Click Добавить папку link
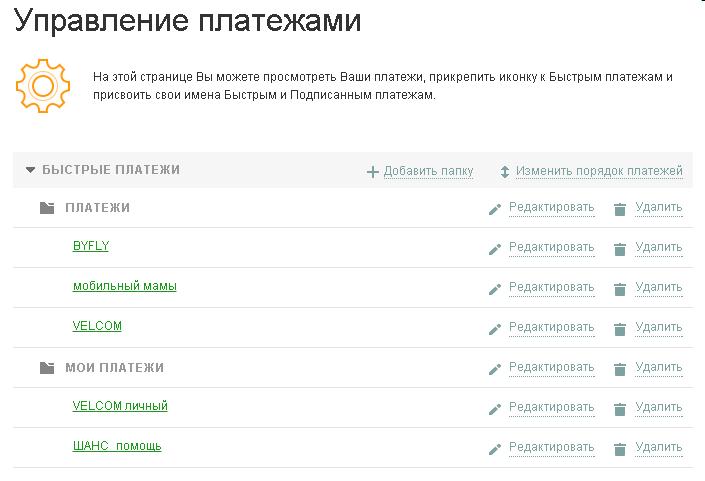Image resolution: width=705 pixels, height=481 pixels. pos(429,171)
